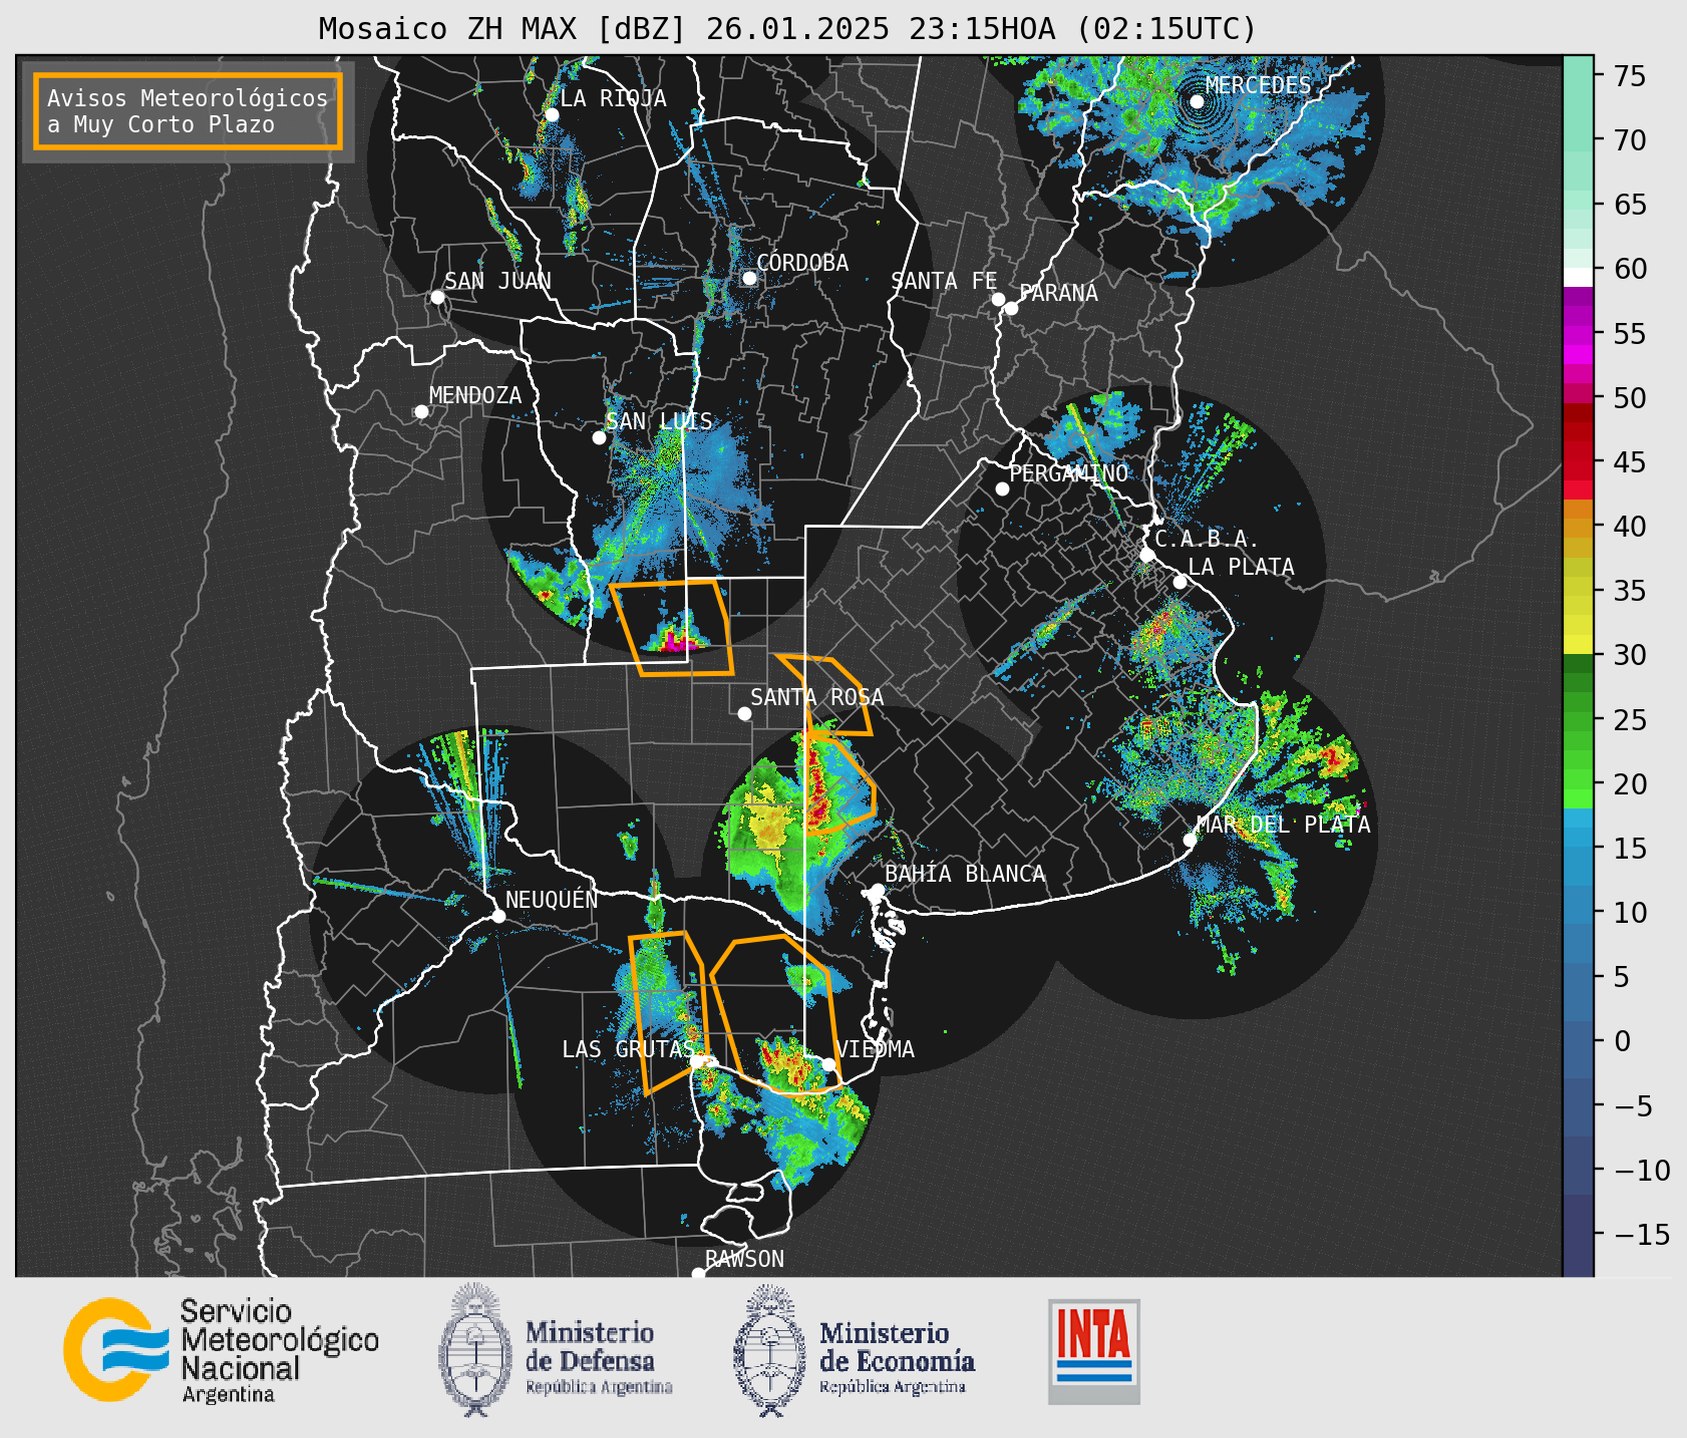Click the colorbar tick label 0
The width and height of the screenshot is (1687, 1438).
tap(1621, 1042)
